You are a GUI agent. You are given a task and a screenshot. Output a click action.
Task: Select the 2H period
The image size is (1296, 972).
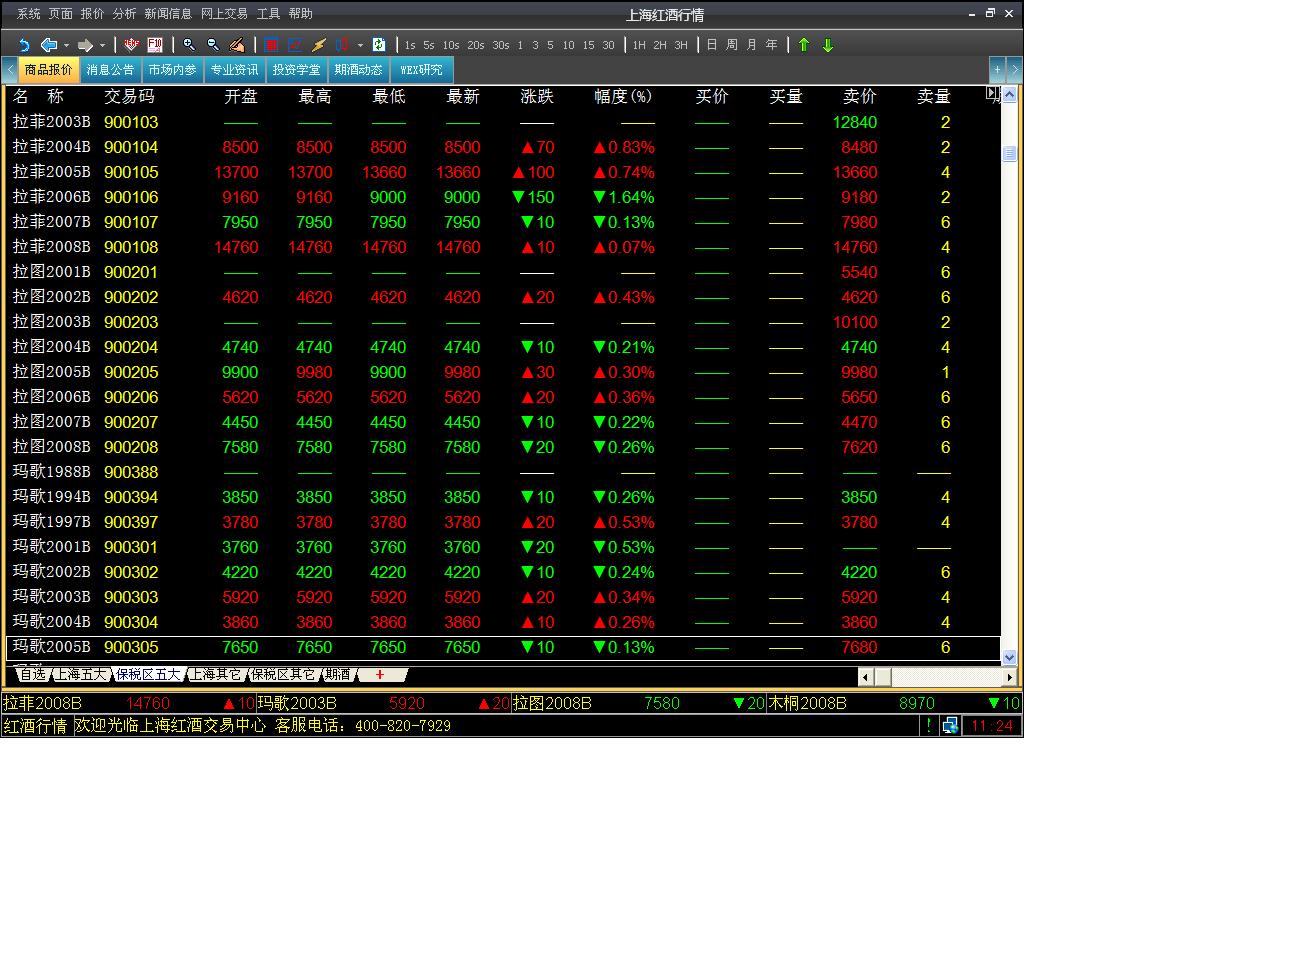pyautogui.click(x=660, y=45)
